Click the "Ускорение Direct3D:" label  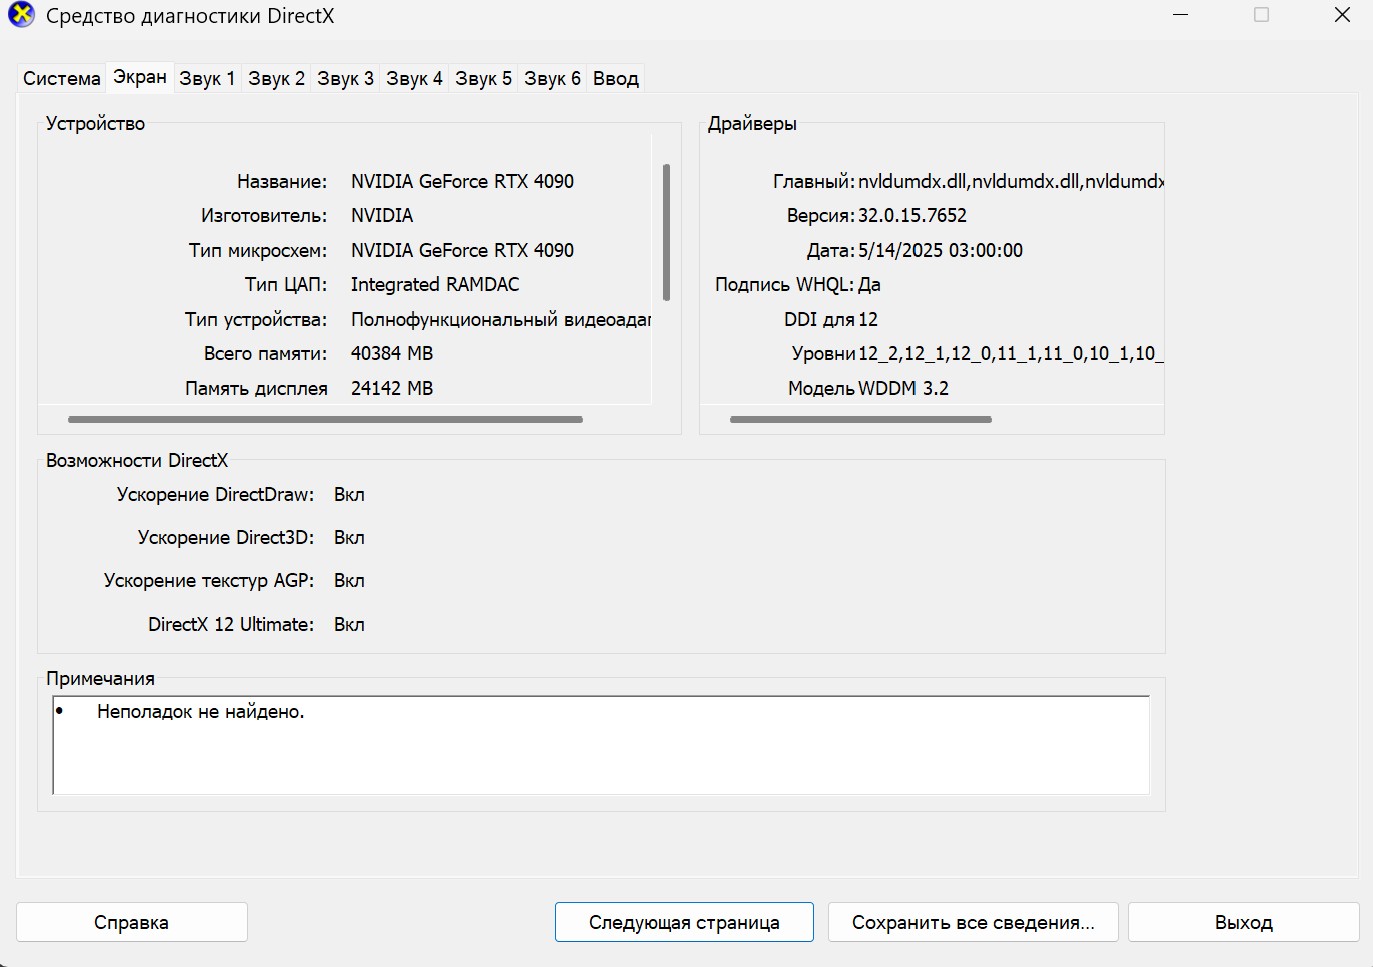click(x=226, y=537)
